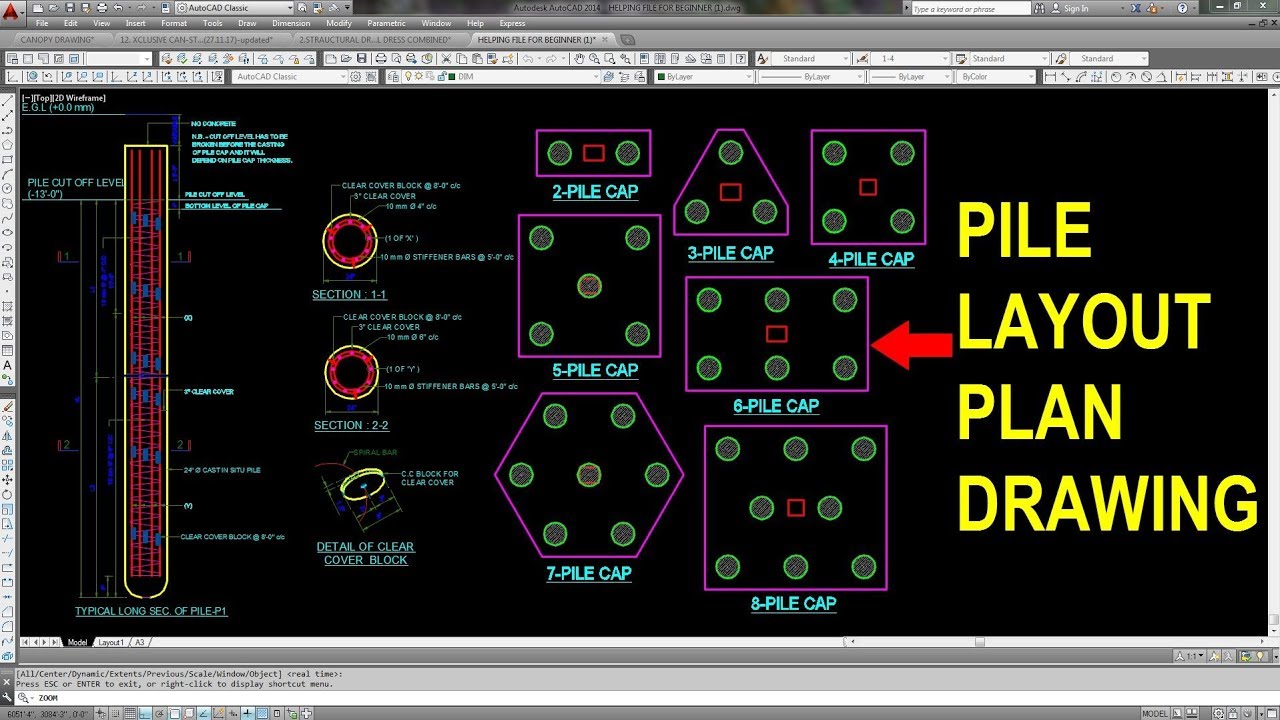The height and width of the screenshot is (720, 1280).
Task: Click MODEL button in status bar
Action: [x=1155, y=713]
